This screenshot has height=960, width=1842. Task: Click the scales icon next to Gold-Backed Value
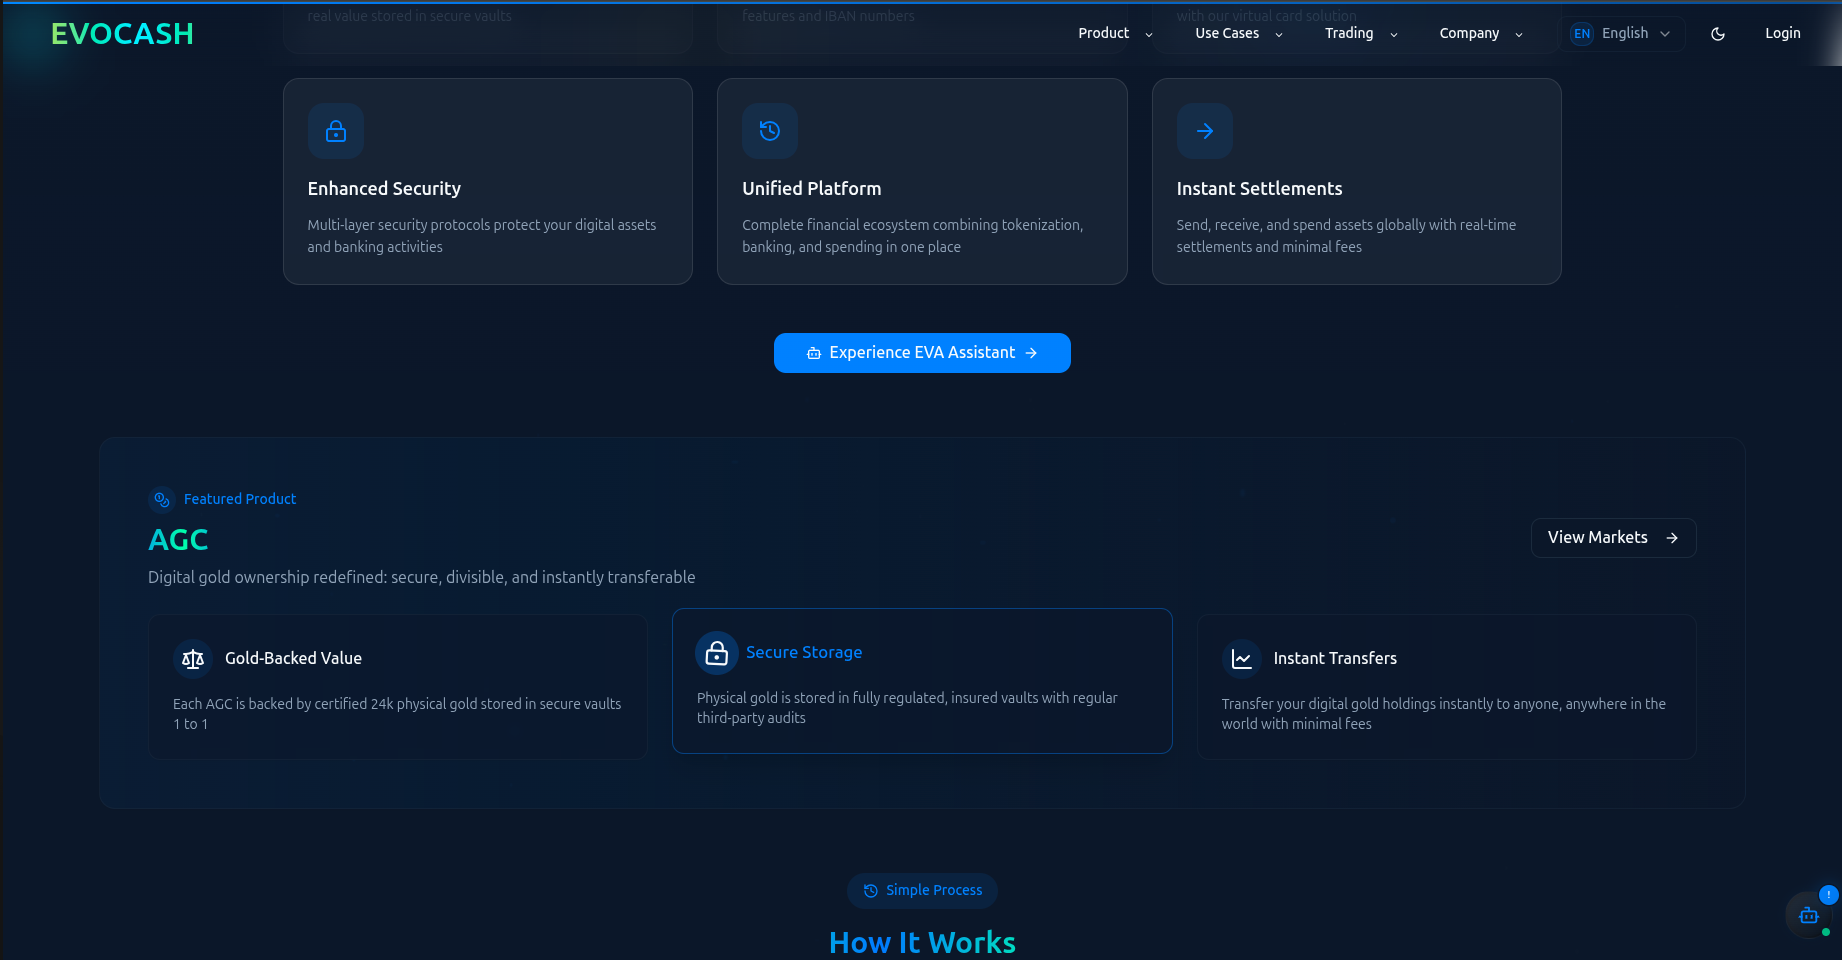point(192,658)
